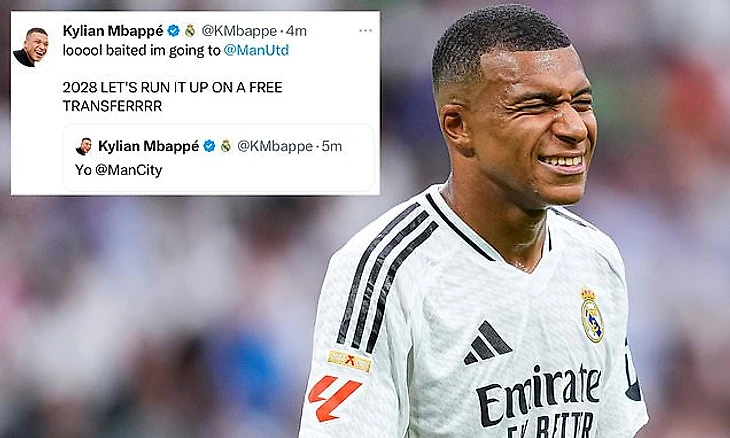The width and height of the screenshot is (730, 438).
Task: Open the quoted tweet's Kylian Mbappé name
Action: 149,146
